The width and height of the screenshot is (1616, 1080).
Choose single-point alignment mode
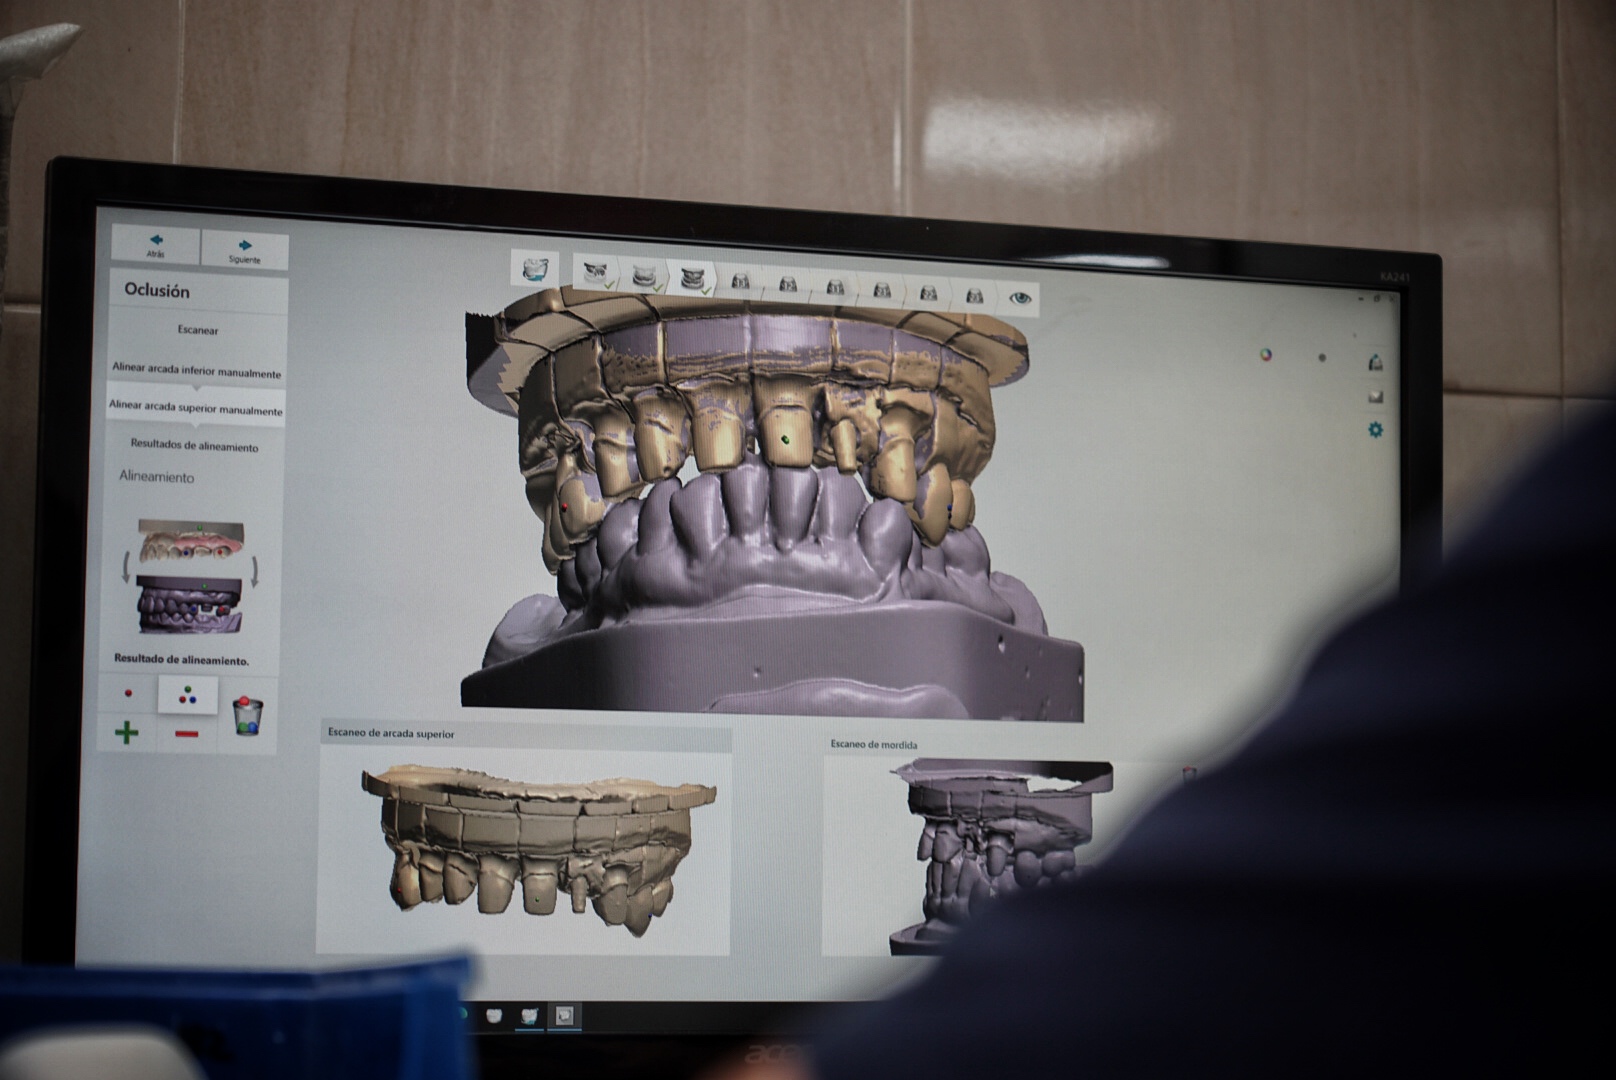(128, 693)
